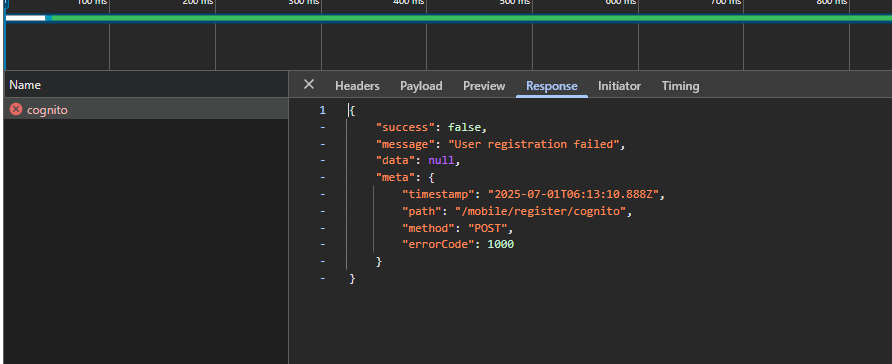Click the errorCode value 1000
Image resolution: width=892 pixels, height=364 pixels.
tap(501, 245)
